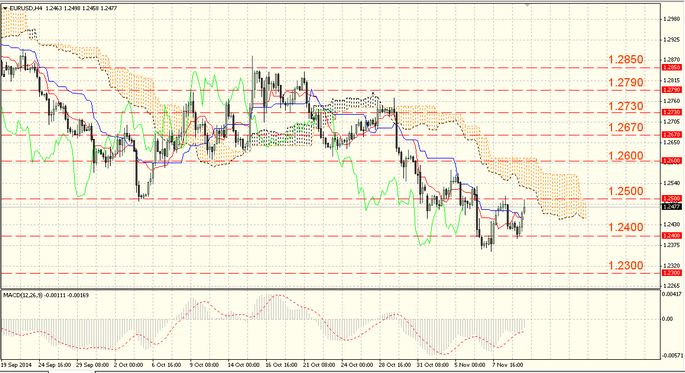Screen dimensions: 685x373
Task: Click the 24 Oct 00:00 time label
Action: 357,365
